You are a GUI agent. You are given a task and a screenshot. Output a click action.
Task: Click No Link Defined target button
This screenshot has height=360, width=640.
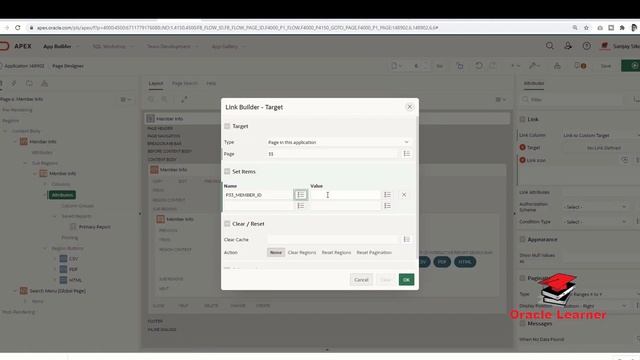604,148
